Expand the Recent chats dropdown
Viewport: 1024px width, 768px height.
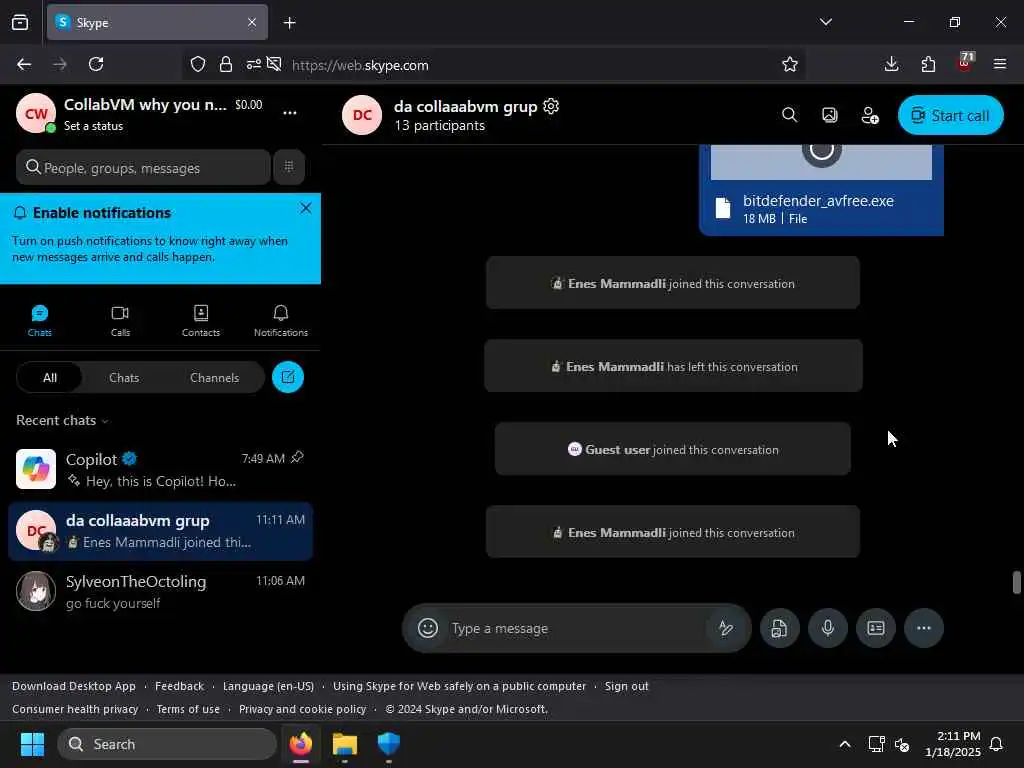pyautogui.click(x=63, y=421)
